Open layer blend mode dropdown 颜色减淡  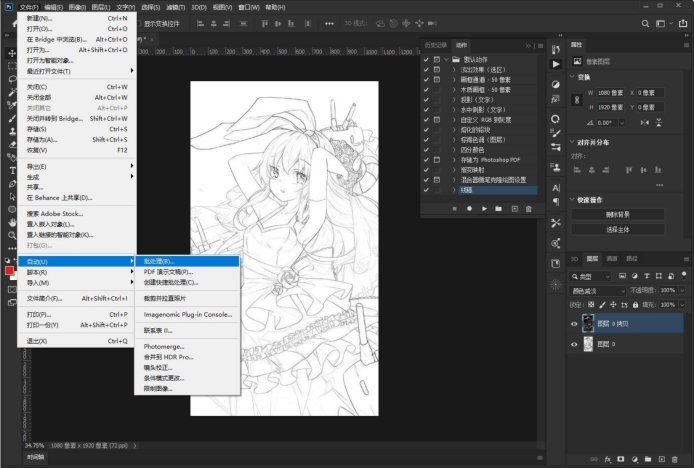coord(597,291)
